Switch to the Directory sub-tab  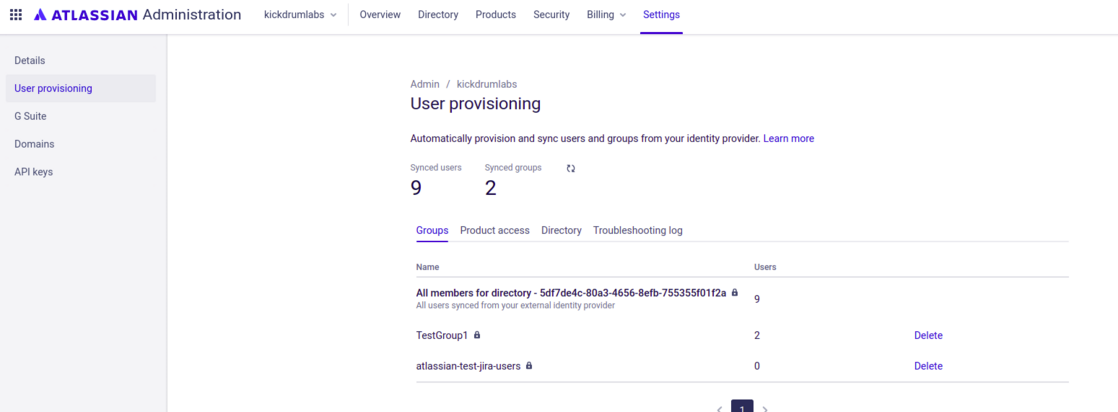tap(561, 230)
